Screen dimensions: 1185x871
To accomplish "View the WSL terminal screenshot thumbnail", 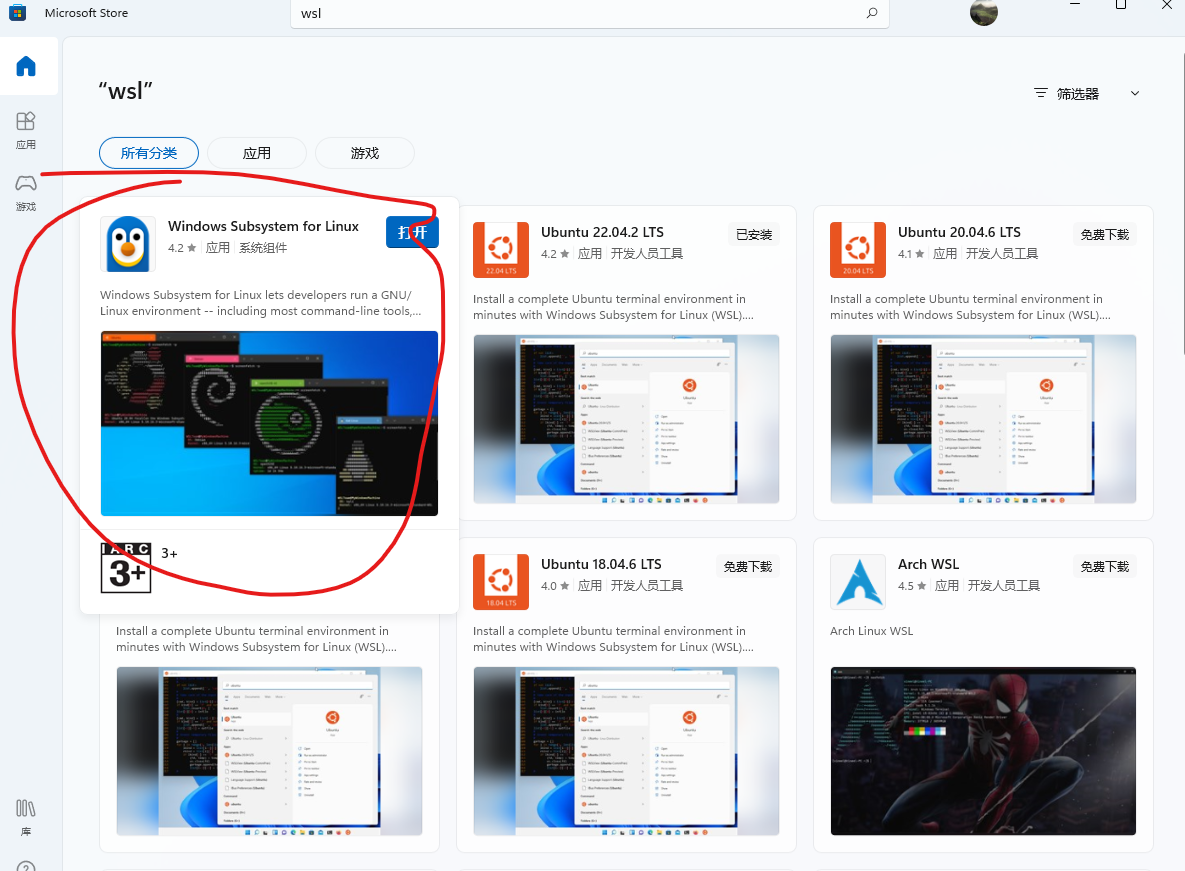I will click(x=269, y=423).
